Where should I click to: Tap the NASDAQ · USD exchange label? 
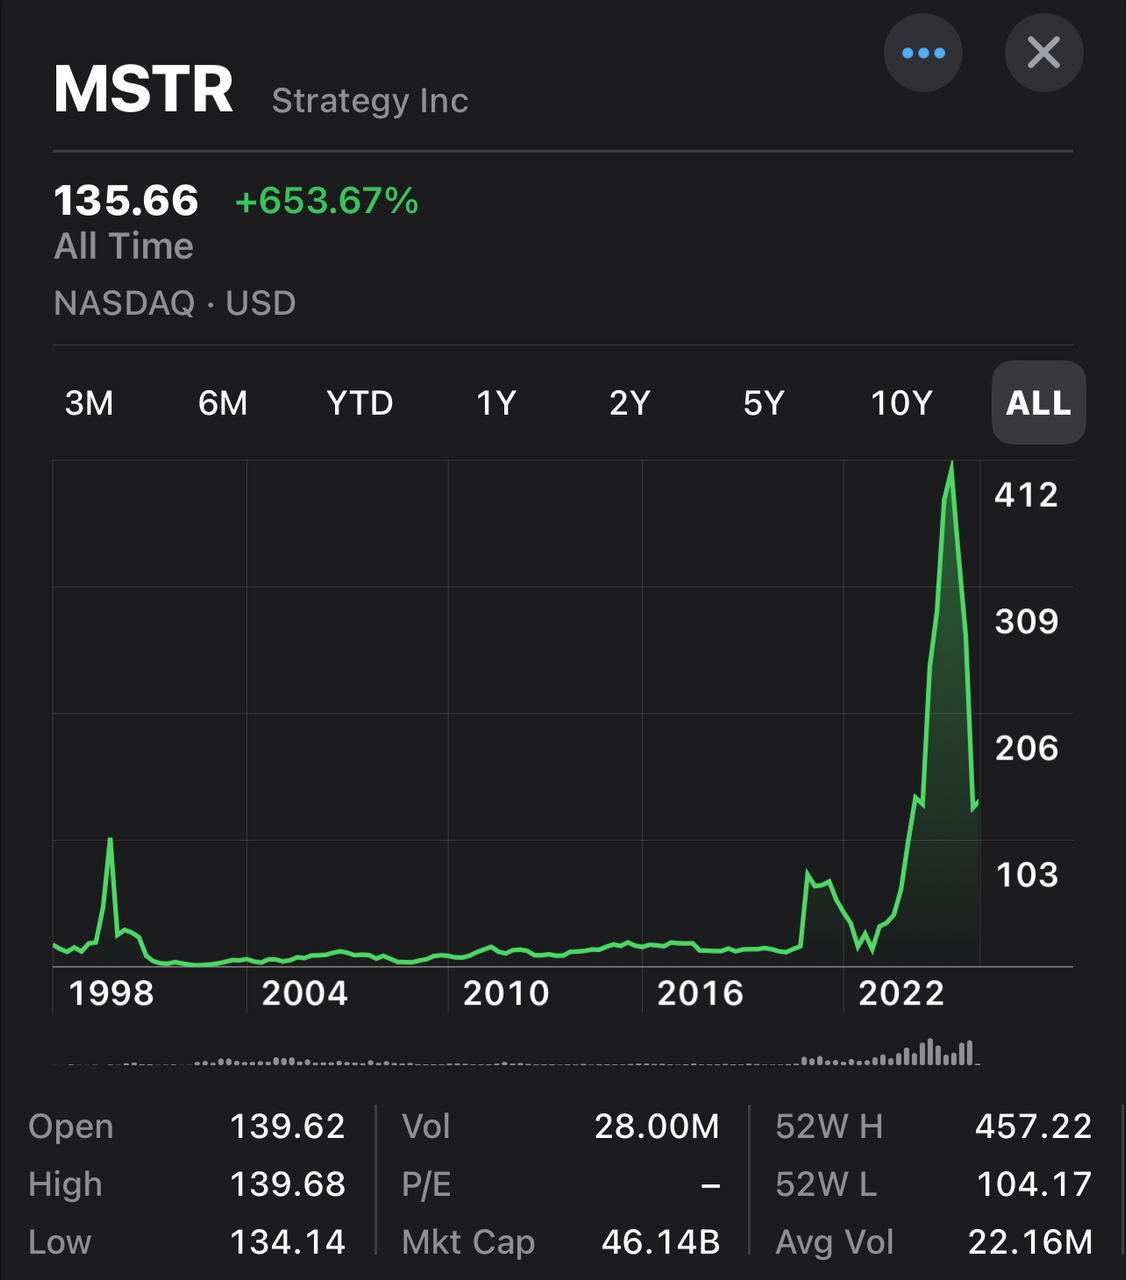pyautogui.click(x=175, y=303)
